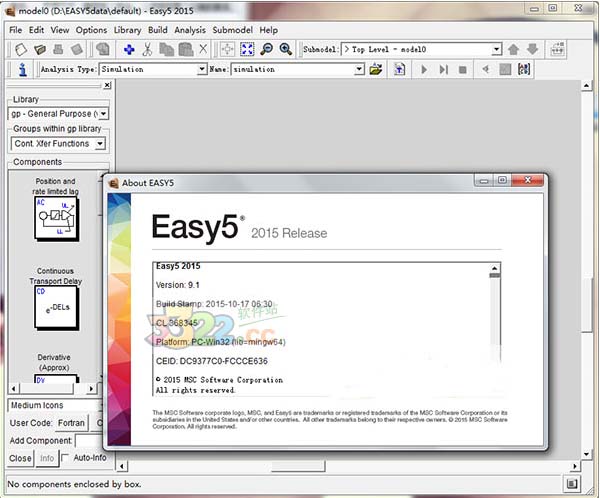This screenshot has height=498, width=600.
Task: Select Derivative (Approx) DV component
Action: [56, 379]
